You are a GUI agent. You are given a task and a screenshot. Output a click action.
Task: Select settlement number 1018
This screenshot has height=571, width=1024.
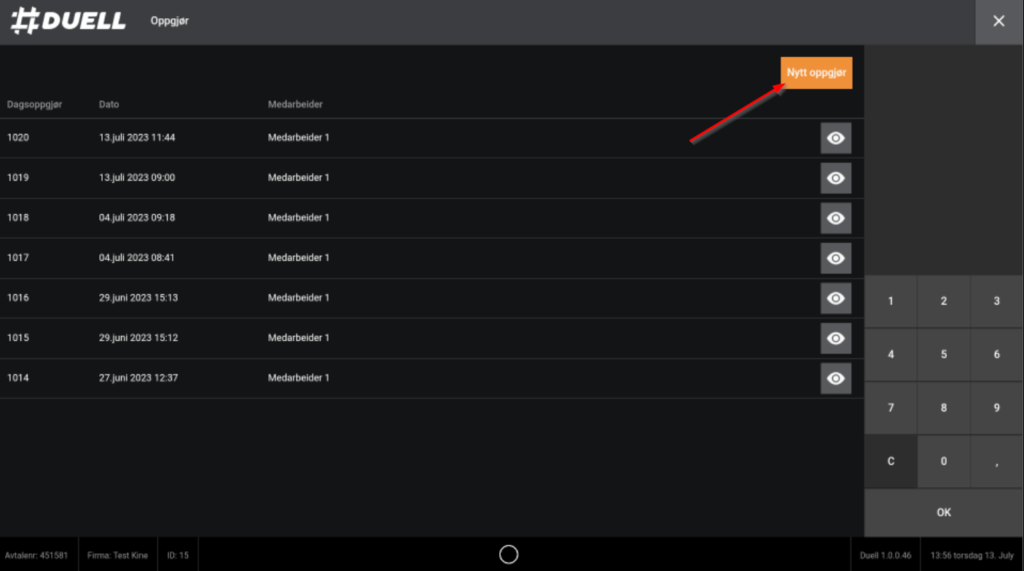pos(18,218)
